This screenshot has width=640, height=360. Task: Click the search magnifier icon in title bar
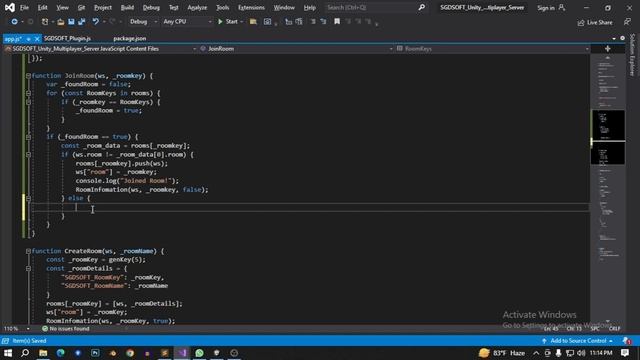(x=422, y=7)
